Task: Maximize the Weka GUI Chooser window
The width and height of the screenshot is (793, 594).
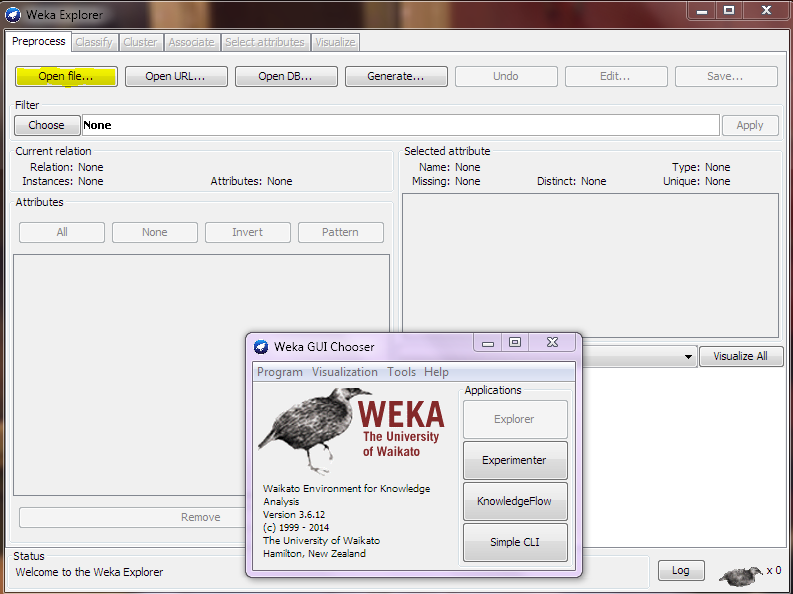Action: (x=515, y=343)
